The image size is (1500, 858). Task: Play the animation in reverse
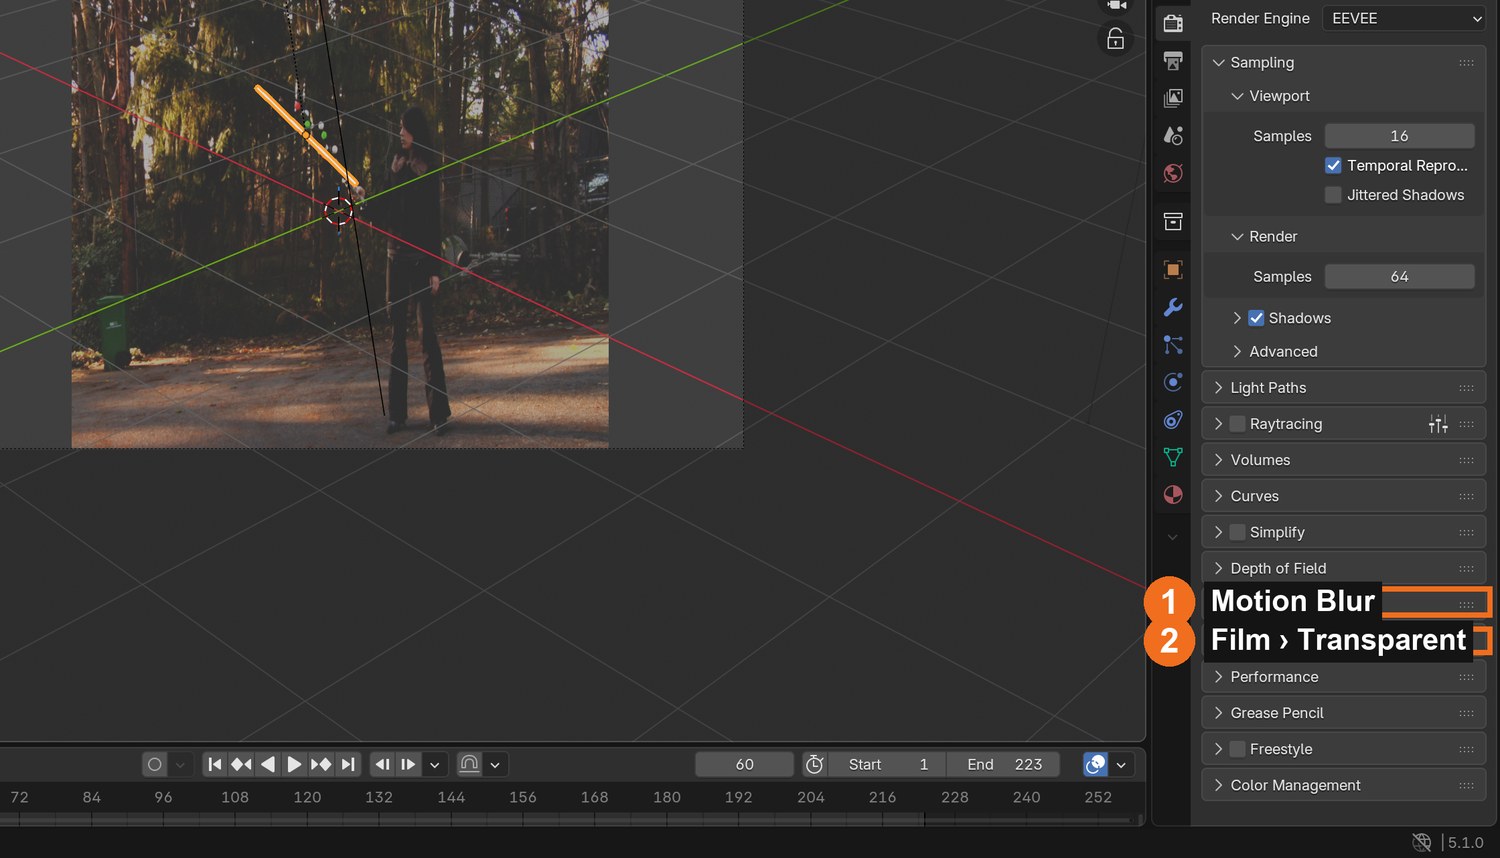268,764
